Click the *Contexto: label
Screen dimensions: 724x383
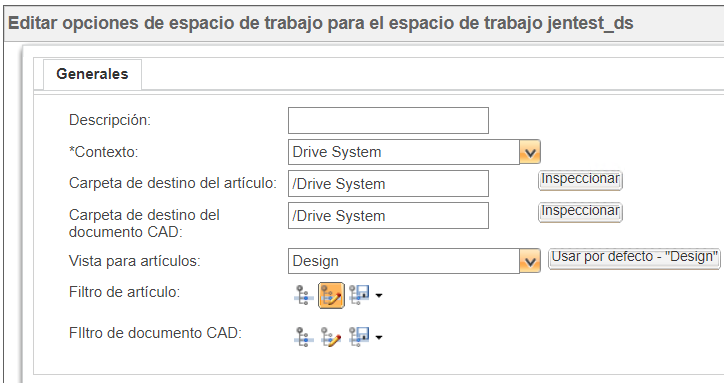pyautogui.click(x=103, y=152)
